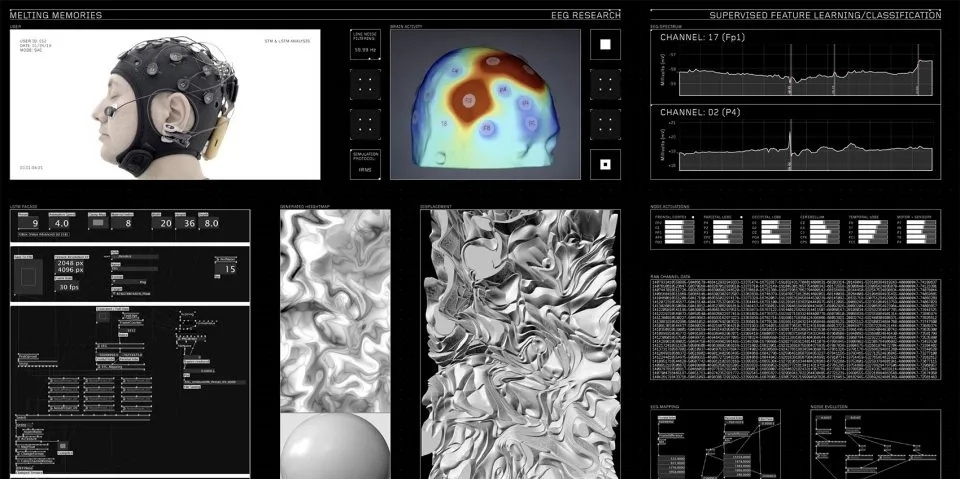The width and height of the screenshot is (960, 479).
Task: Select the Generated Heightmap image
Action: pos(334,311)
